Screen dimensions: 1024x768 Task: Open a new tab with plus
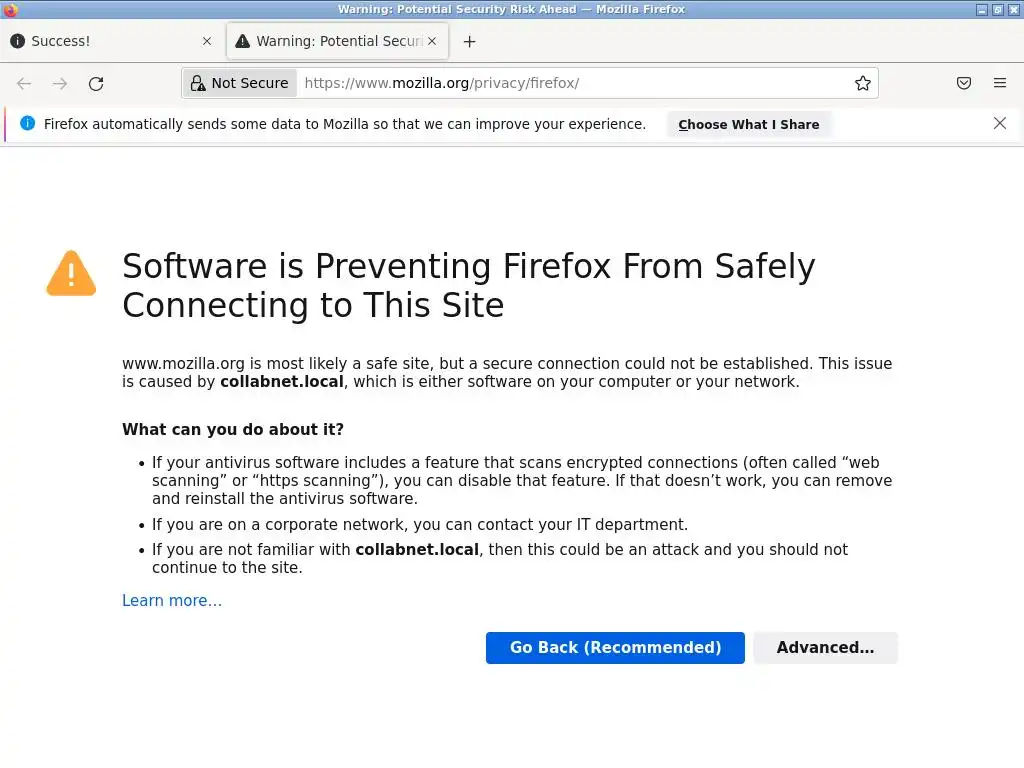click(x=470, y=41)
